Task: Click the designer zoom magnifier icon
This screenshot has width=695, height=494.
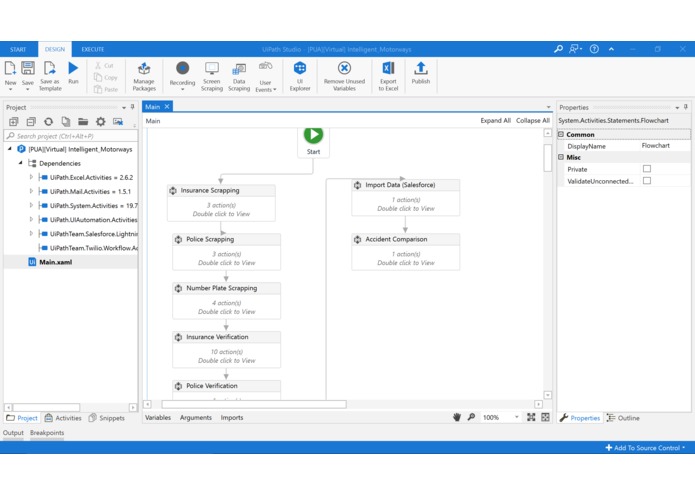Action: [471, 417]
